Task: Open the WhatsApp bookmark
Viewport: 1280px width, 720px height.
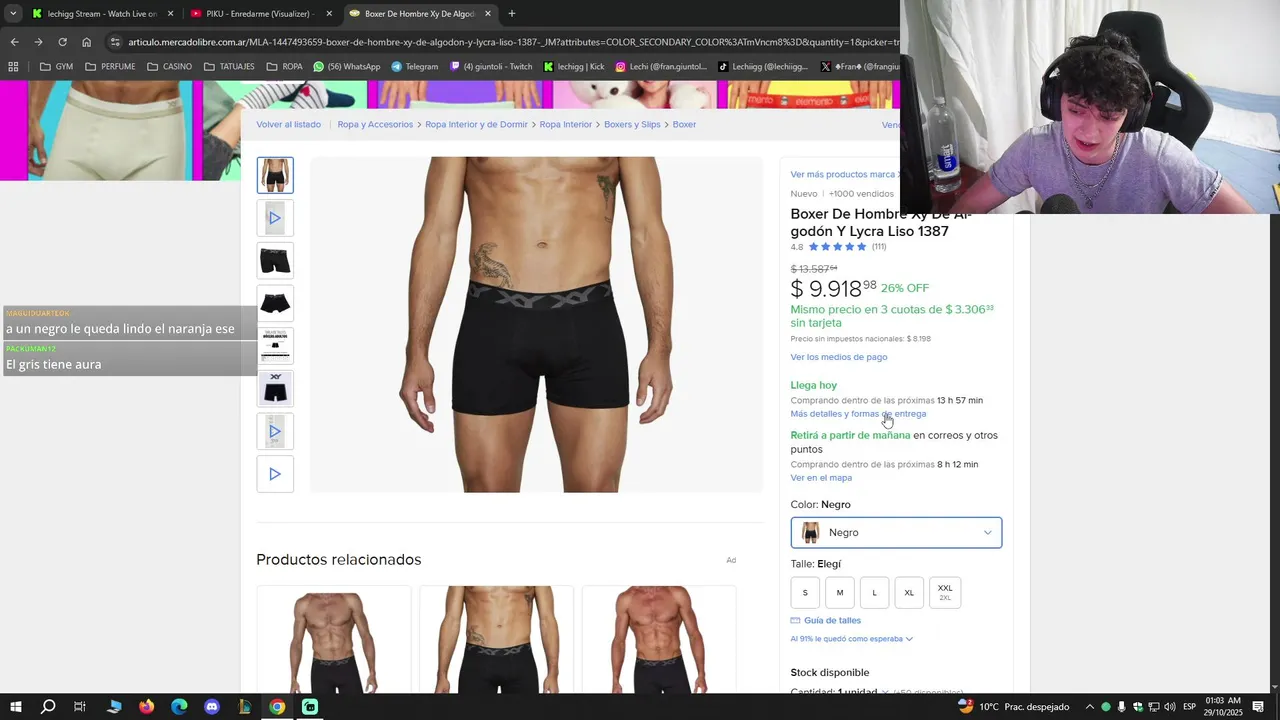Action: pyautogui.click(x=347, y=67)
